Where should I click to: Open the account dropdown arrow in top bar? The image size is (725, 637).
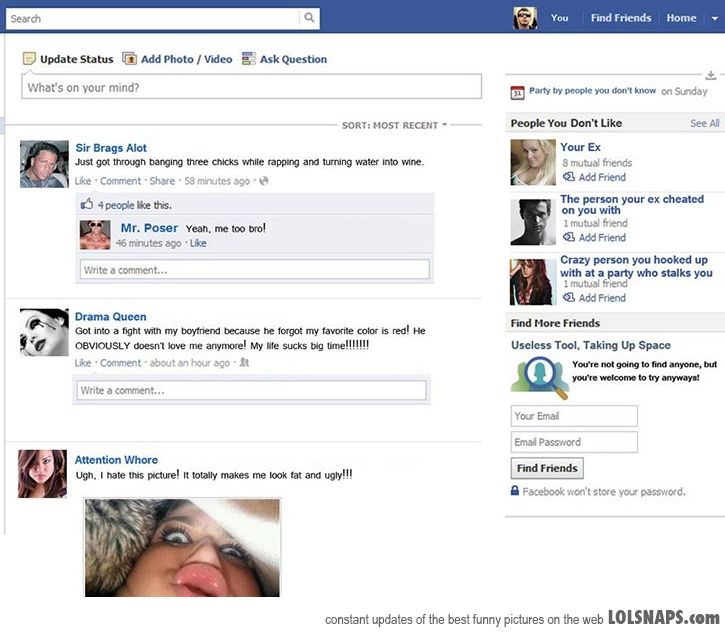(x=715, y=18)
